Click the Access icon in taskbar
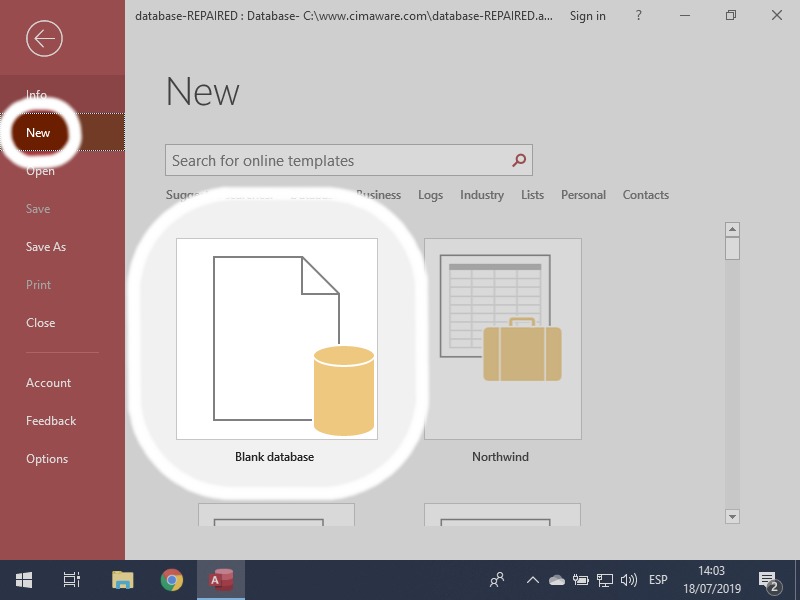 pyautogui.click(x=220, y=580)
